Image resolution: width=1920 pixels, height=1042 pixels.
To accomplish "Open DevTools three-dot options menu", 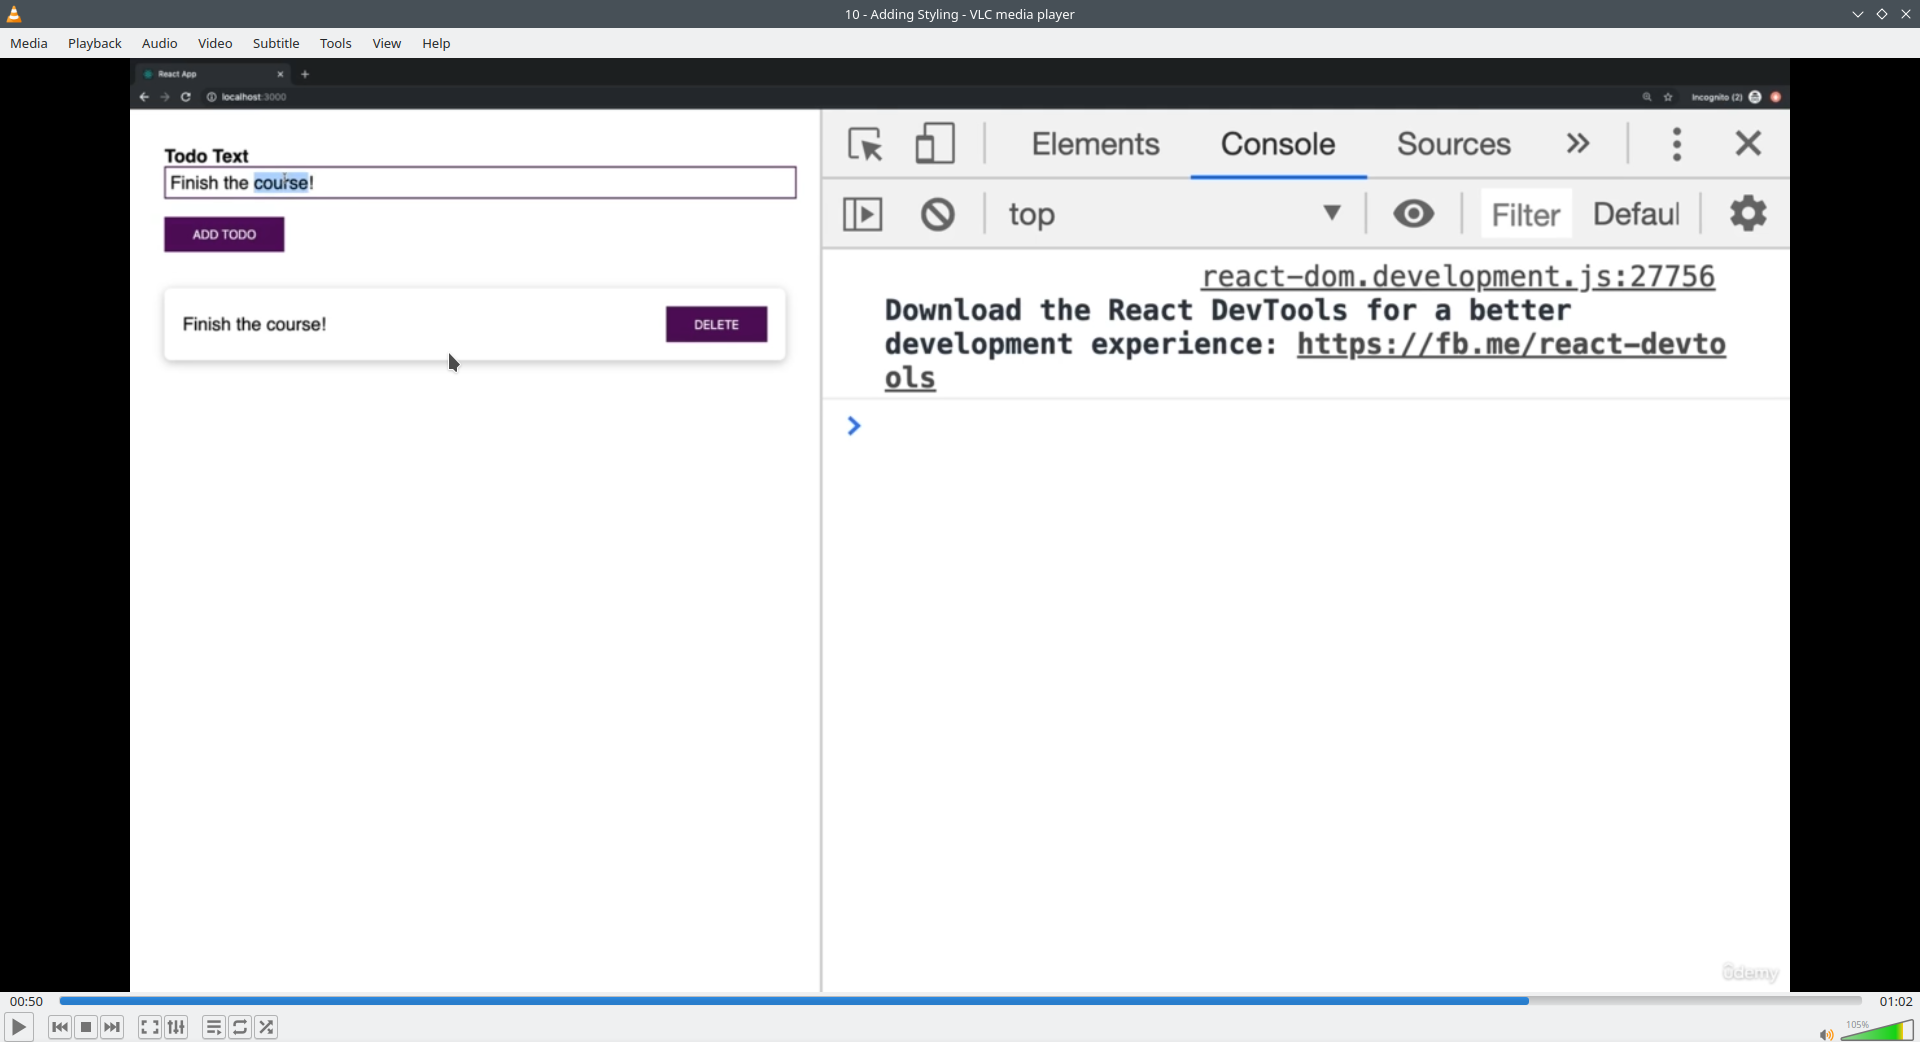I will 1677,144.
